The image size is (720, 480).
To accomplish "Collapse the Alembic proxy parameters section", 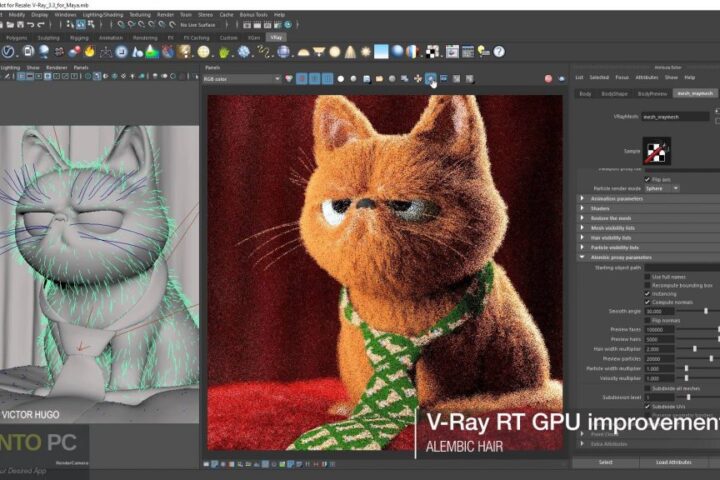I will tap(648, 257).
